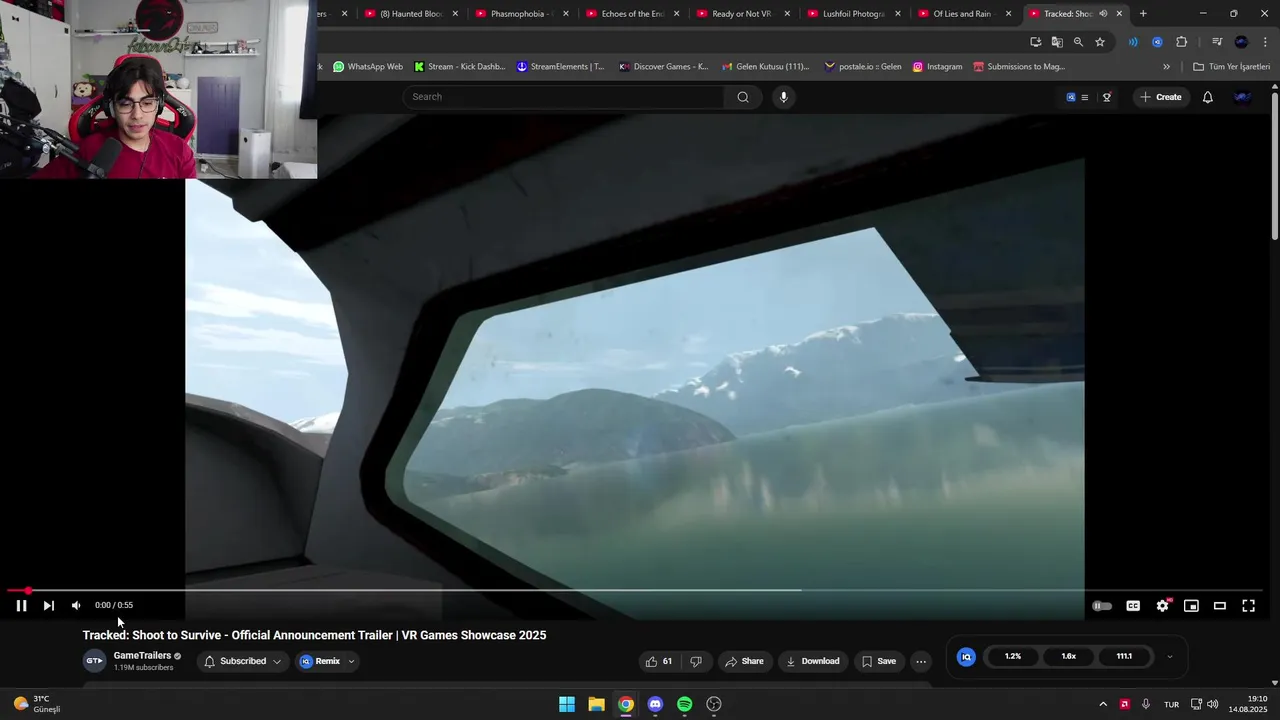Click the Remix button
Viewport: 1280px width, 720px height.
pos(320,661)
